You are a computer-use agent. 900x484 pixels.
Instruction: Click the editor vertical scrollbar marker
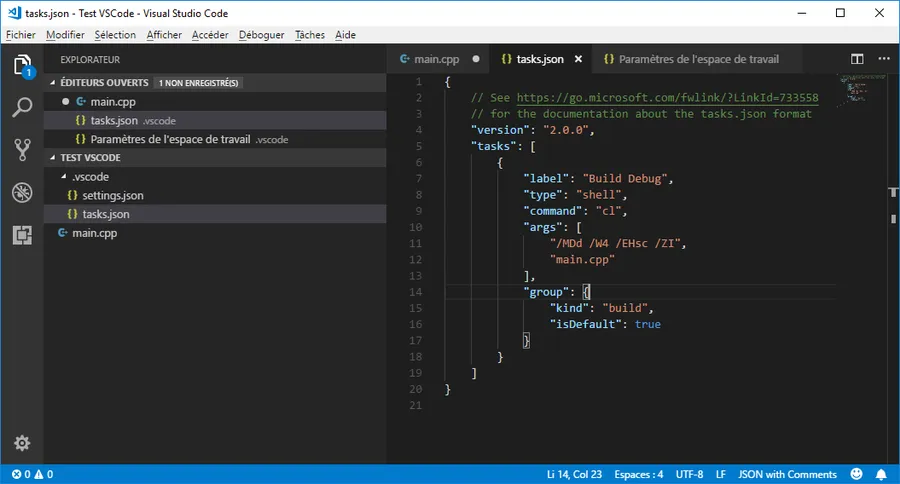click(894, 192)
